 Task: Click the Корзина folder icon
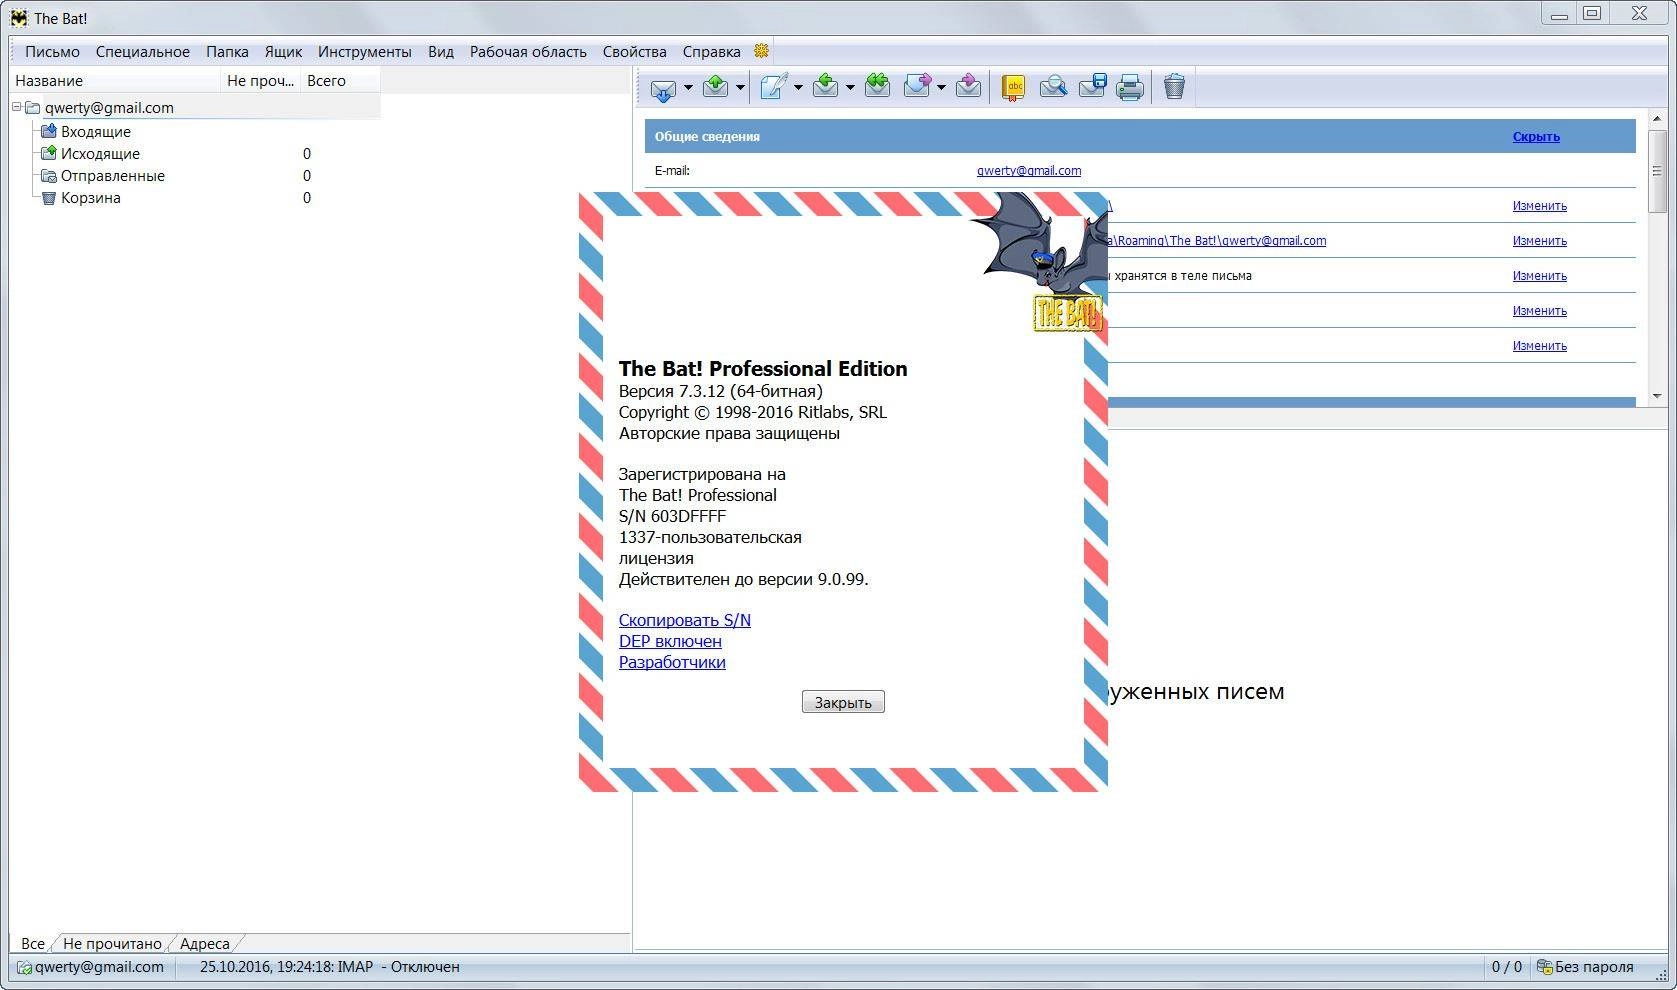(x=48, y=197)
